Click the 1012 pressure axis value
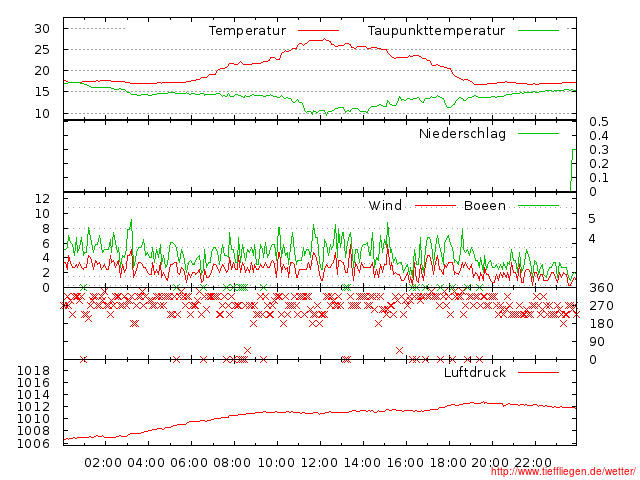The width and height of the screenshot is (640, 480). pyautogui.click(x=33, y=407)
